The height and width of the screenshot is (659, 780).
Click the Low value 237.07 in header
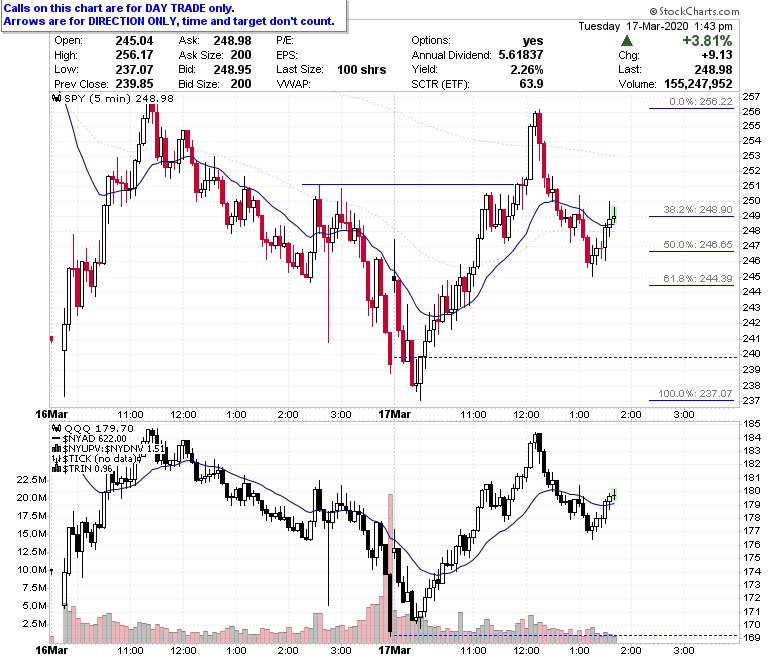point(134,70)
